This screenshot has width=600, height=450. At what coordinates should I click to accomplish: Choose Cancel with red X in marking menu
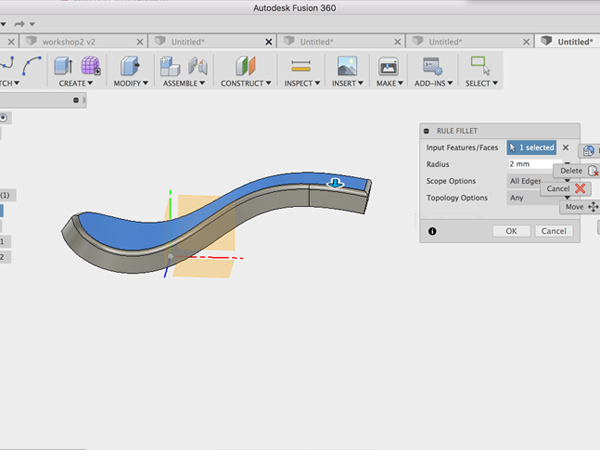pyautogui.click(x=566, y=188)
